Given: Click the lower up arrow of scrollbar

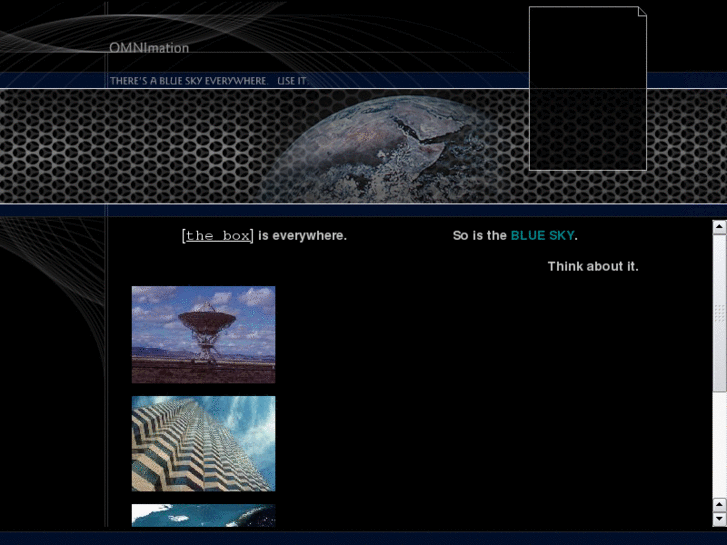Looking at the screenshot, I should point(719,505).
